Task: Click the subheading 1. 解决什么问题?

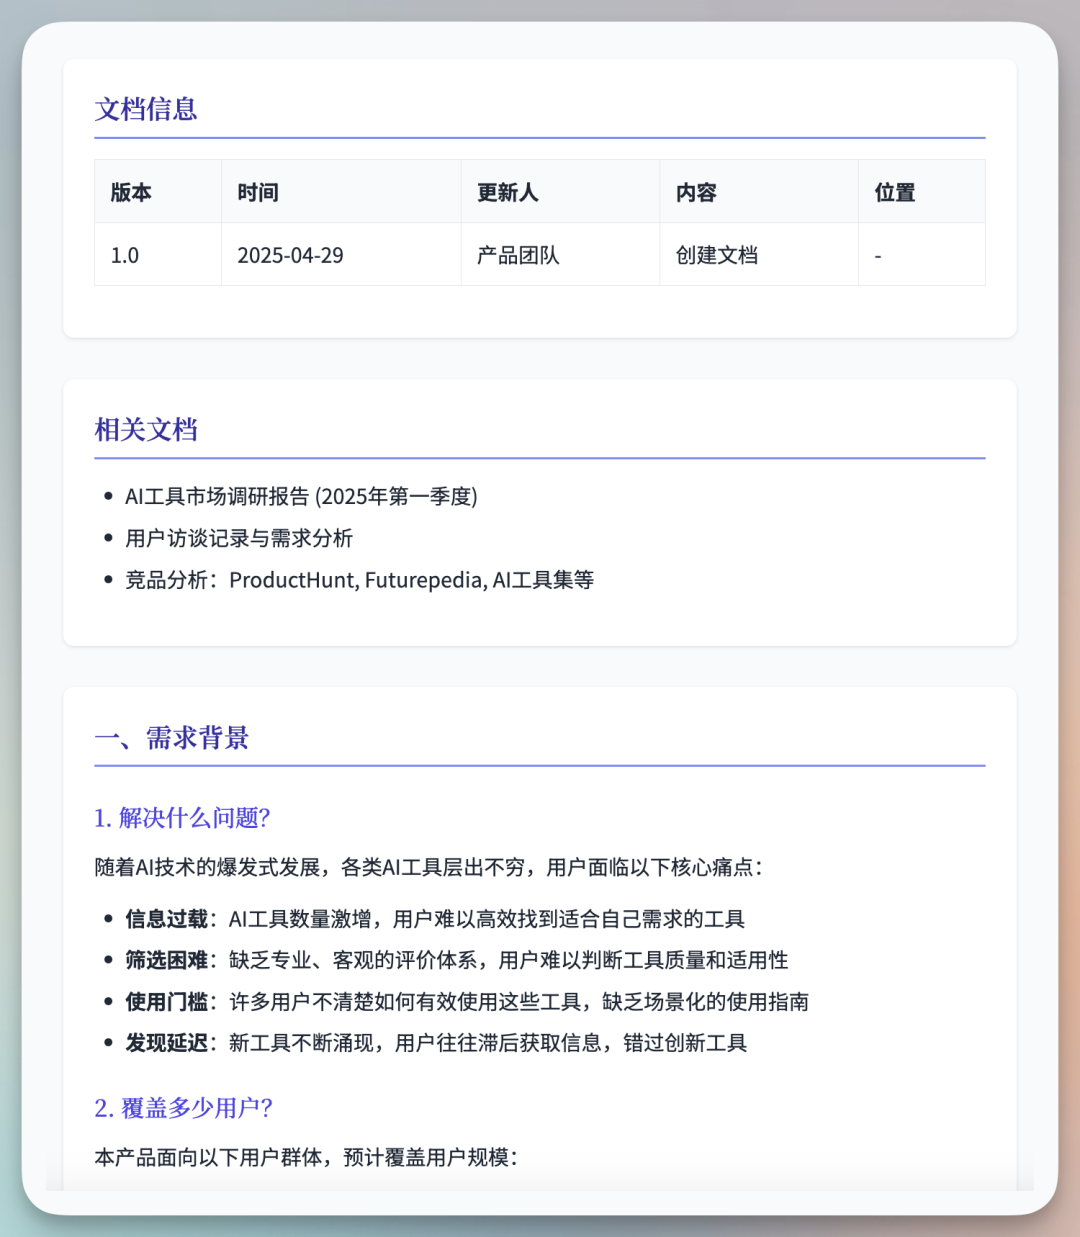Action: (x=183, y=818)
